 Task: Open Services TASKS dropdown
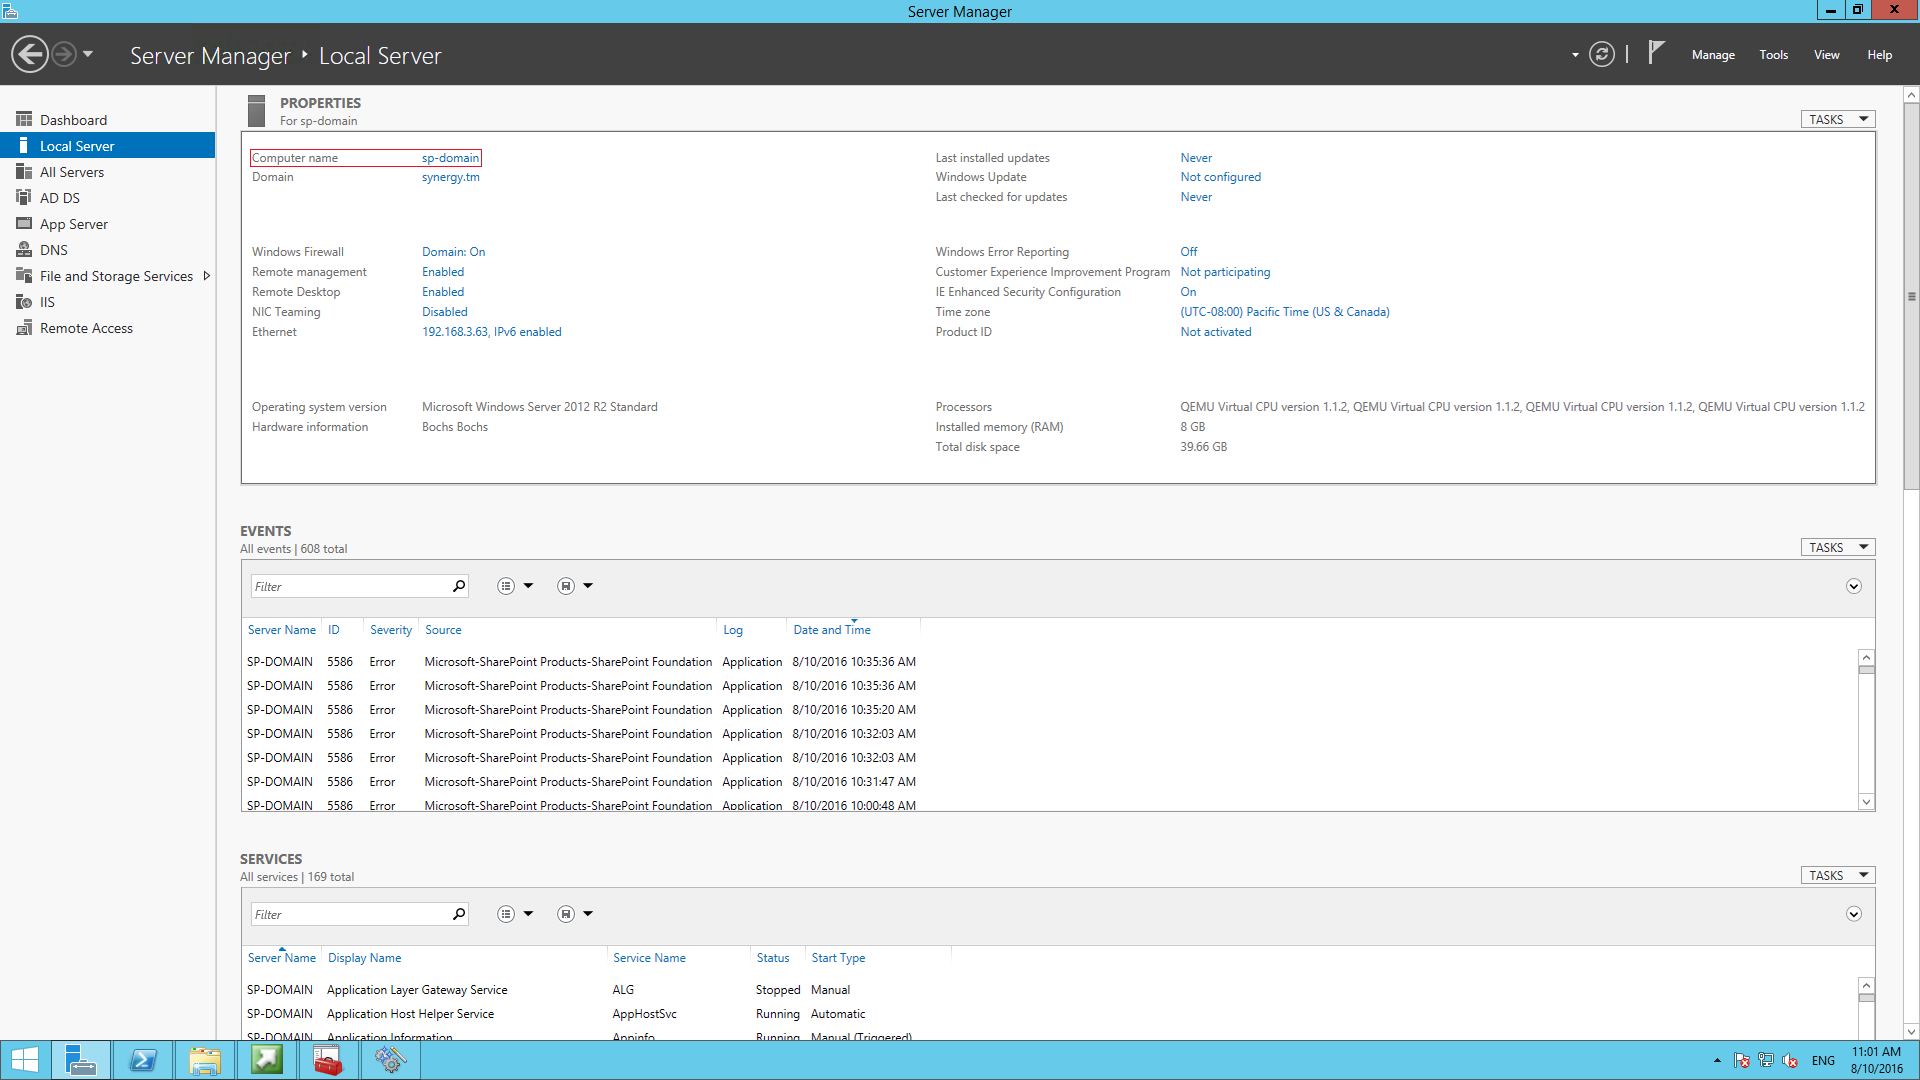click(1838, 875)
